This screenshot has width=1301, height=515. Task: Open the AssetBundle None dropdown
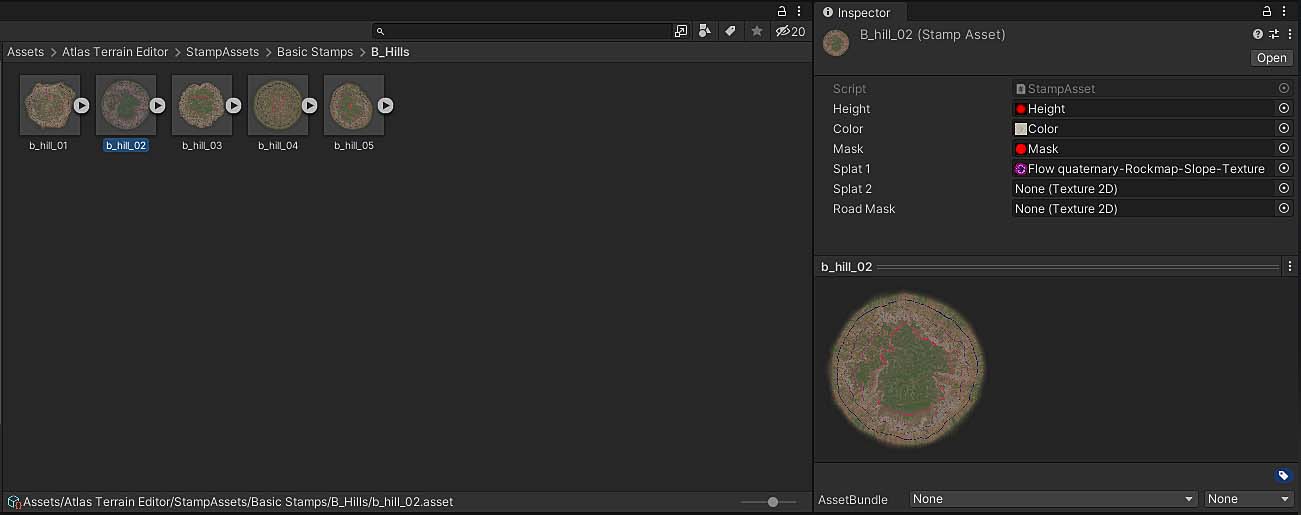(x=1053, y=499)
